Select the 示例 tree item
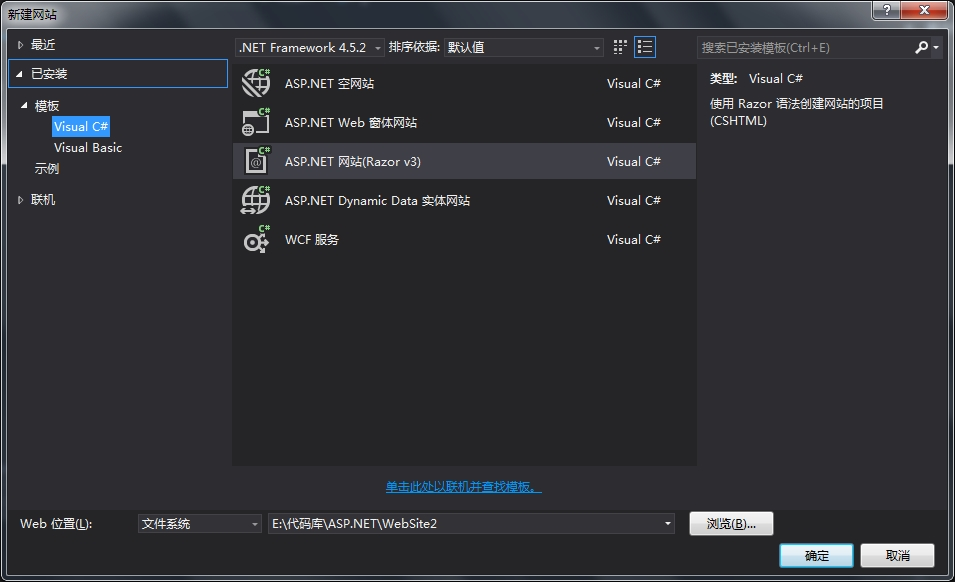 [47, 169]
